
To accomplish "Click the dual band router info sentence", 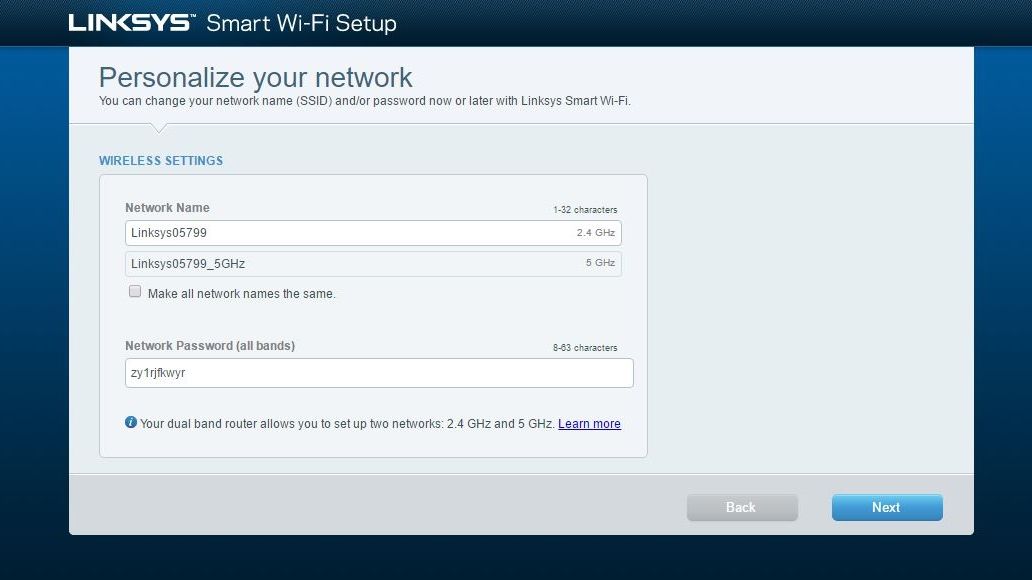I will tap(346, 424).
